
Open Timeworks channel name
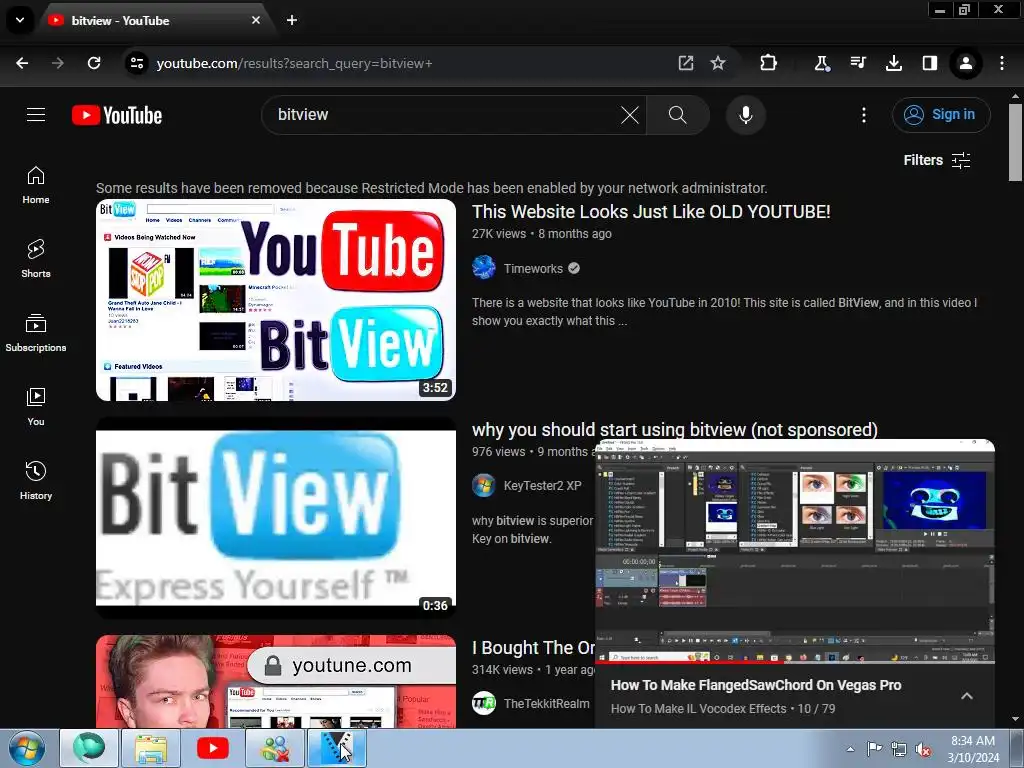click(x=533, y=268)
